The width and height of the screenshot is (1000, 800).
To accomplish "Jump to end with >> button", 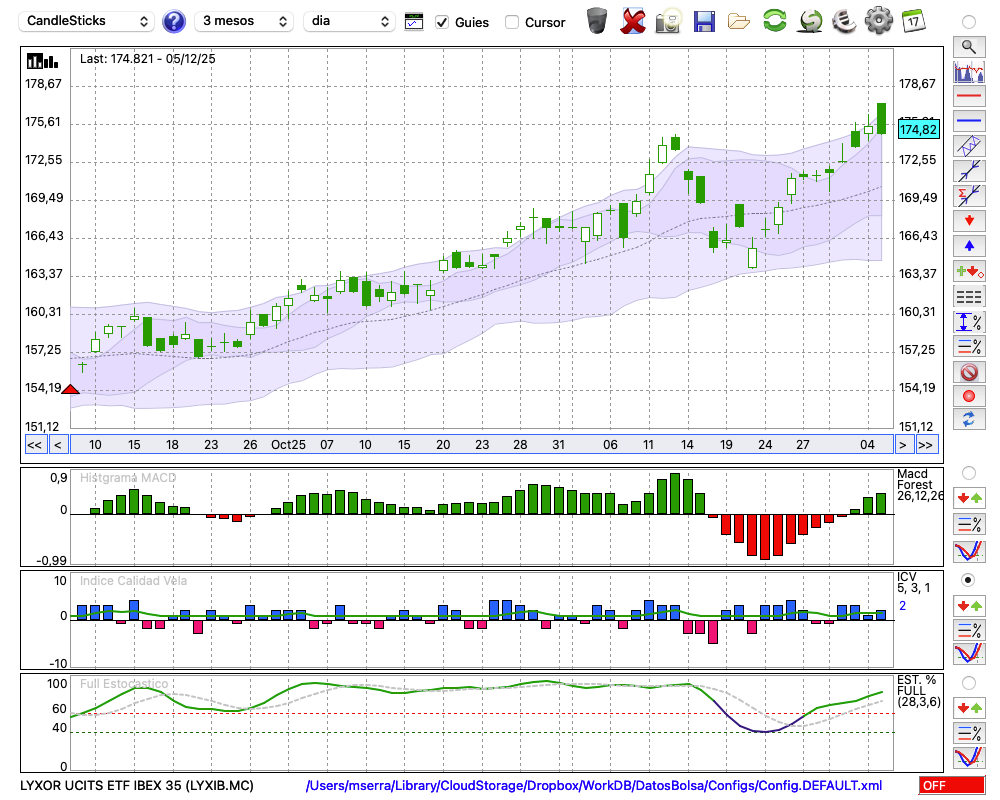I will [x=926, y=445].
